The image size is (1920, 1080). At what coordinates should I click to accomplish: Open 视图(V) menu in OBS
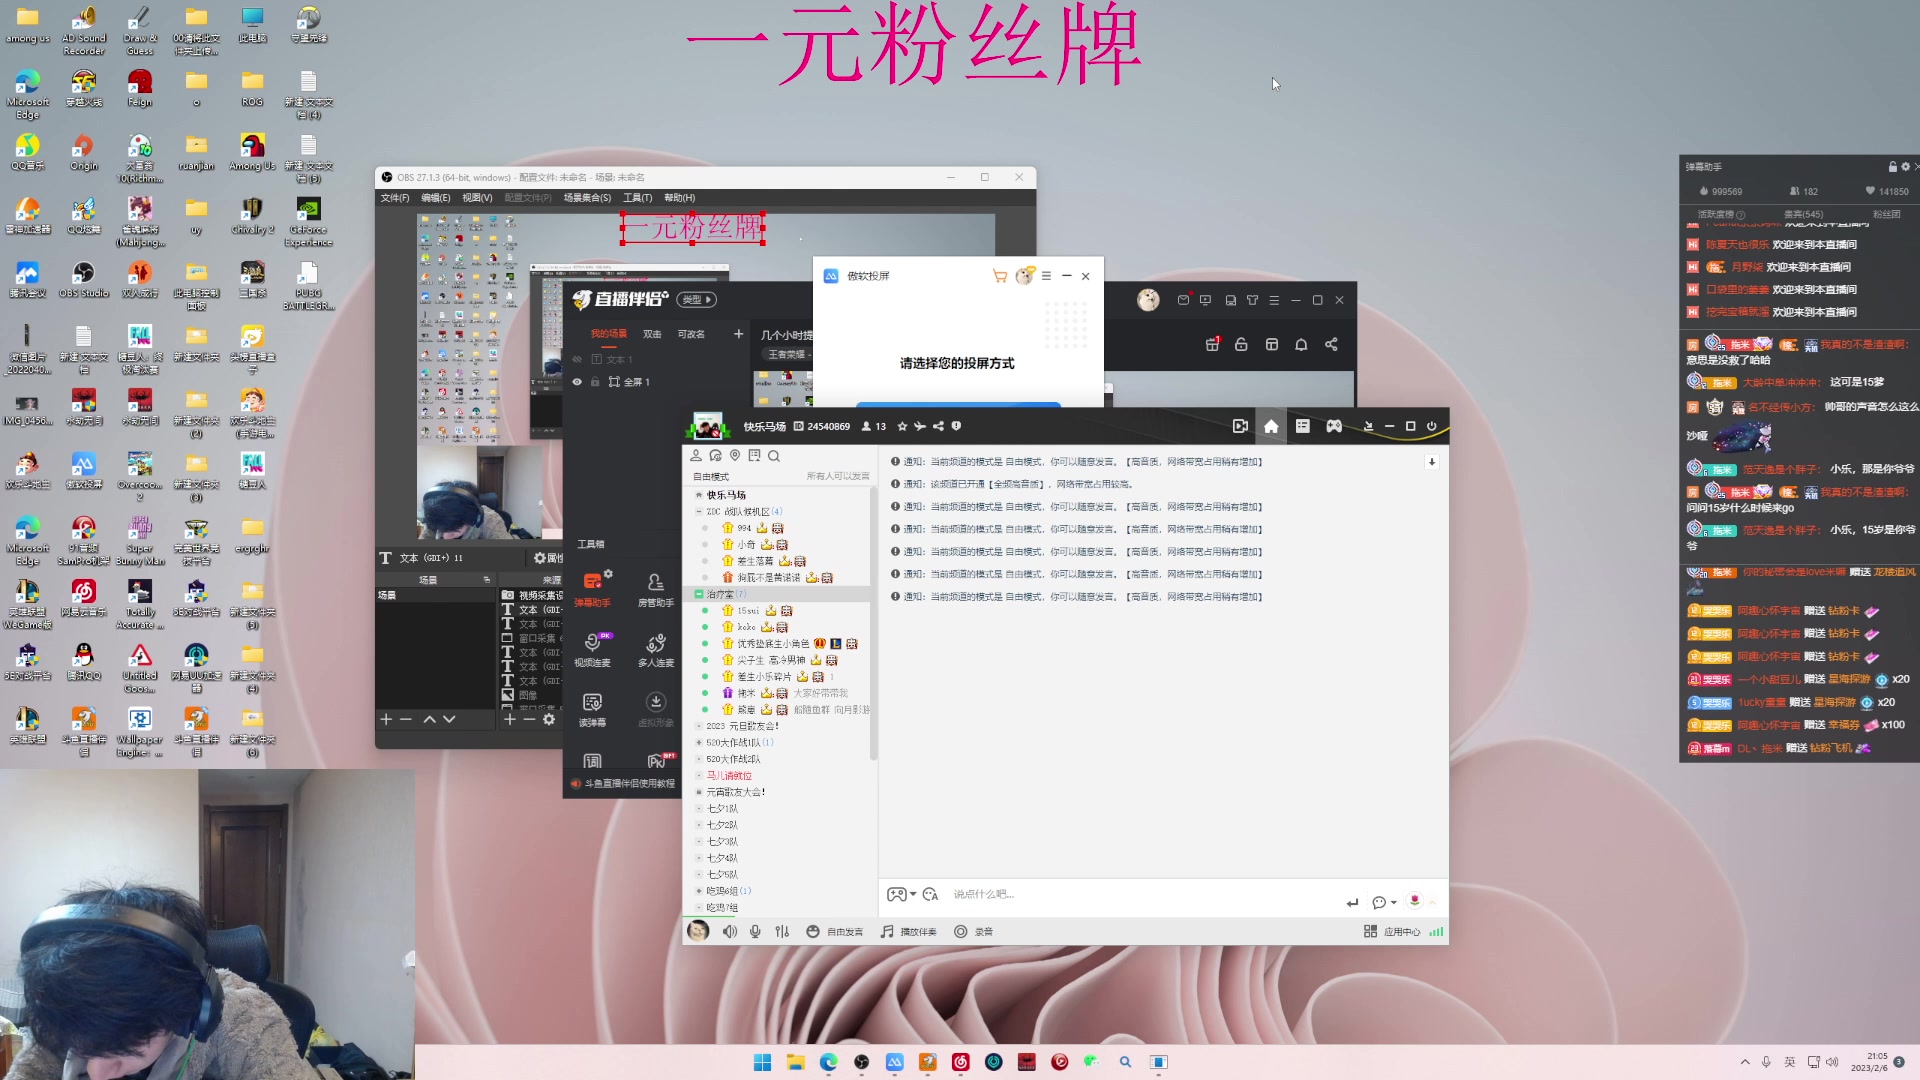tap(477, 198)
